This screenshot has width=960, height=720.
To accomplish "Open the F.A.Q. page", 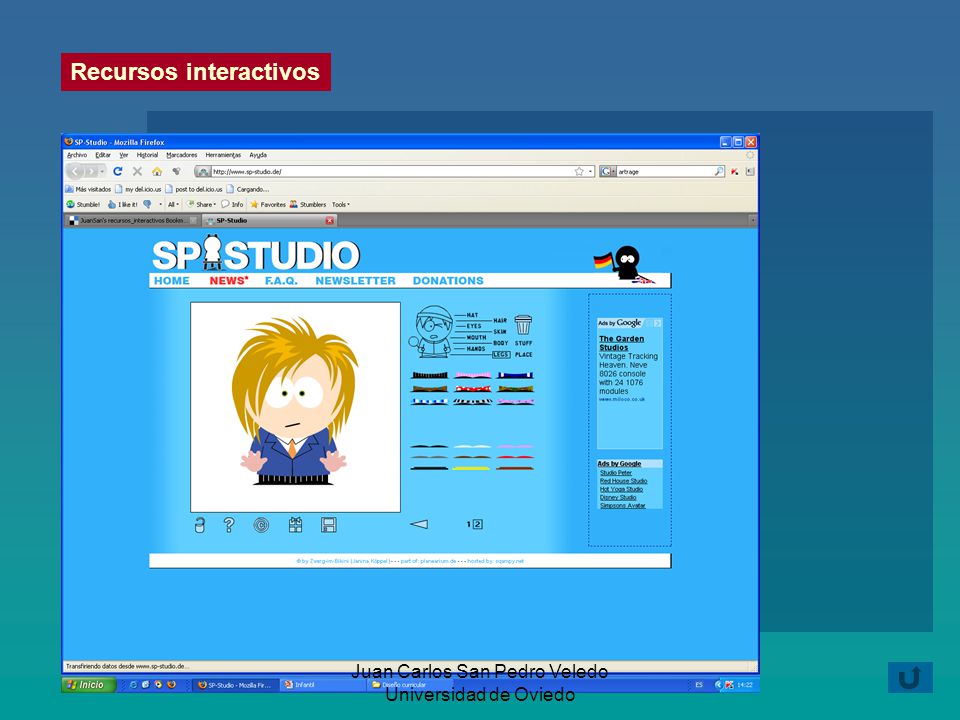I will click(x=281, y=280).
